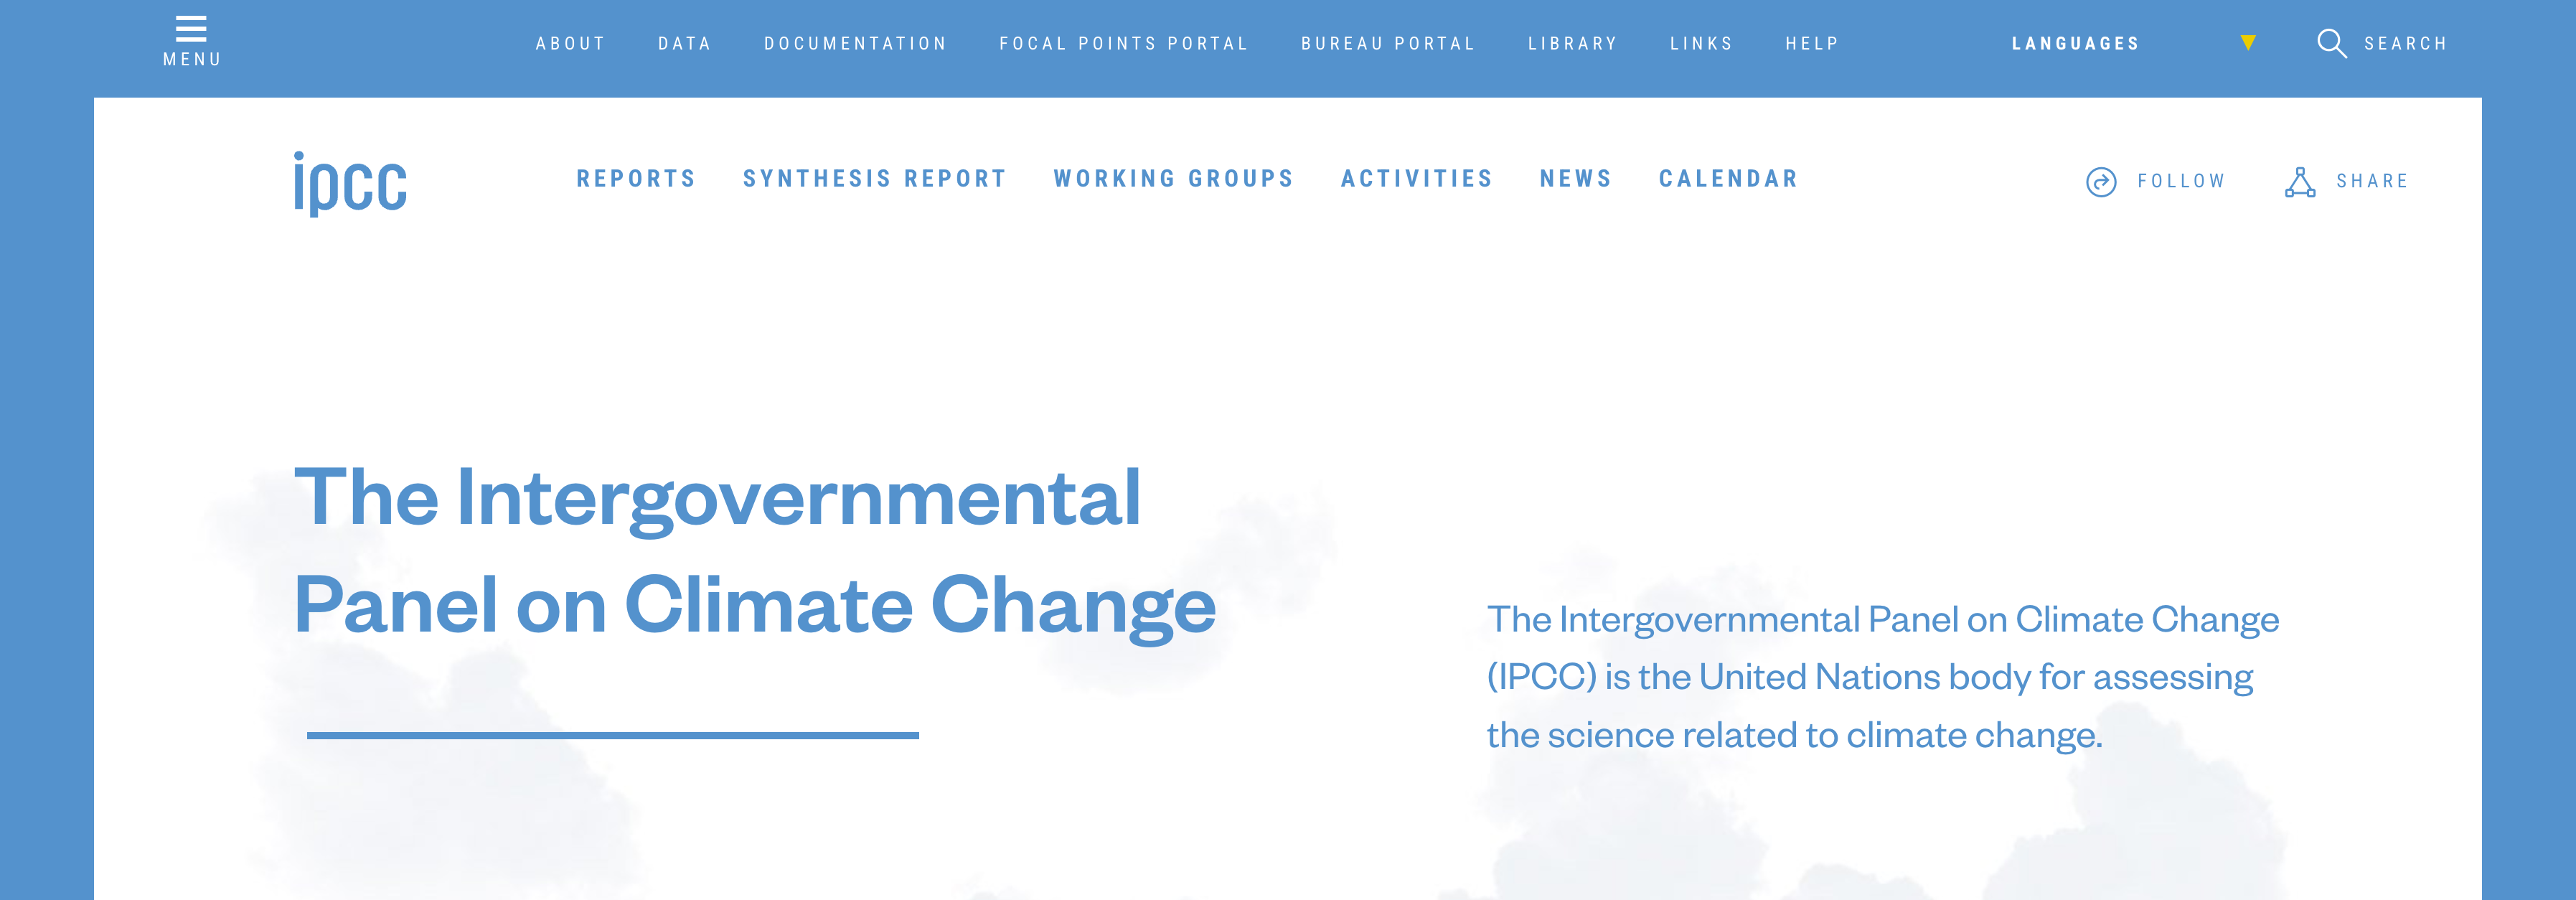Go to Reports section

(636, 179)
